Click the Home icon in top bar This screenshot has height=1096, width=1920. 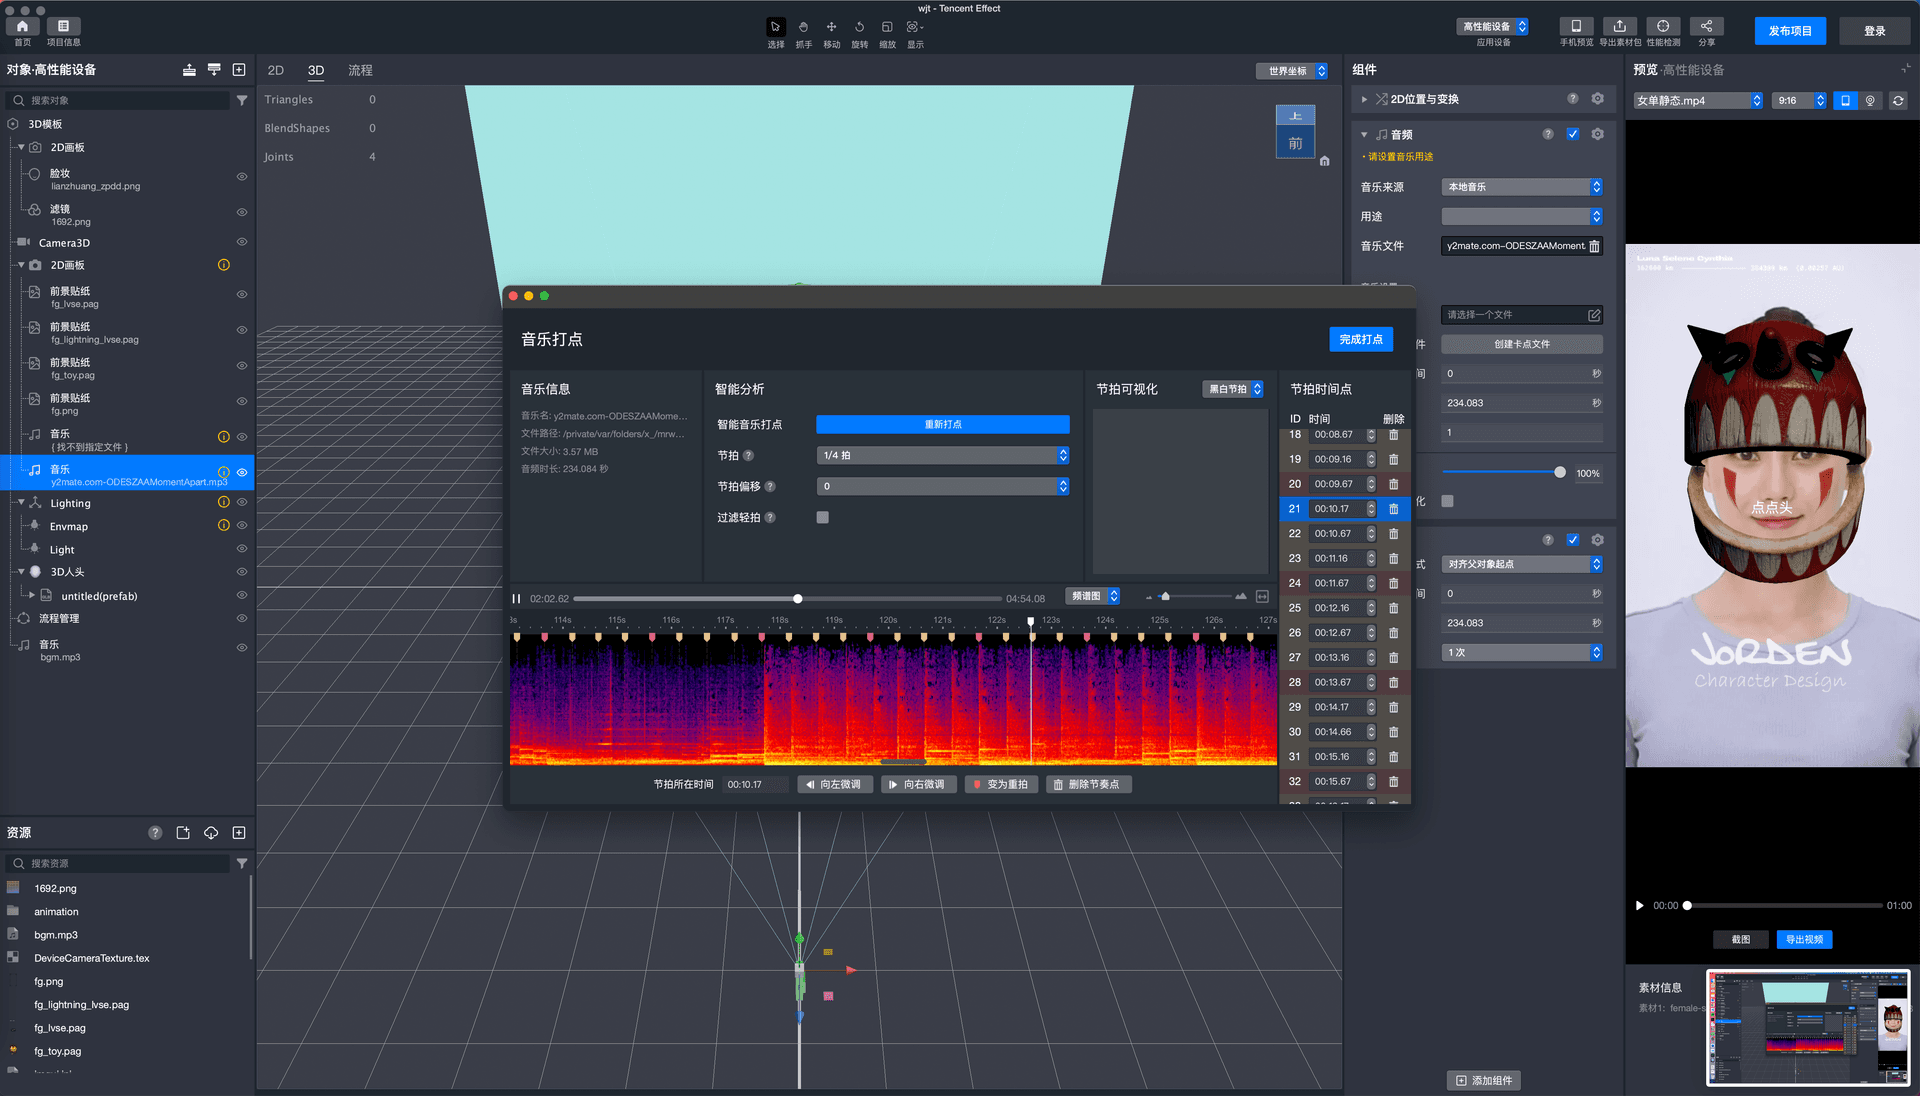click(x=22, y=27)
